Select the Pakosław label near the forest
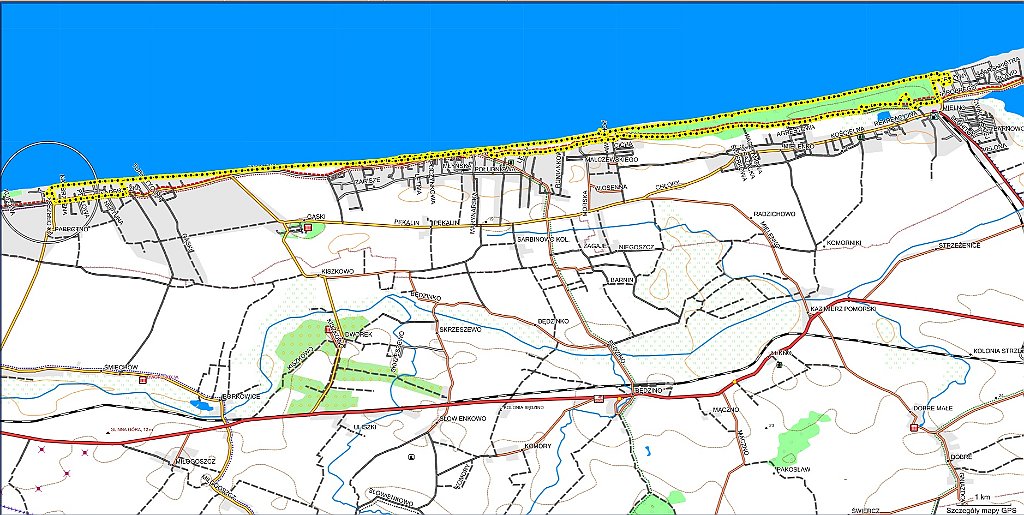This screenshot has width=1024, height=515. (x=790, y=466)
